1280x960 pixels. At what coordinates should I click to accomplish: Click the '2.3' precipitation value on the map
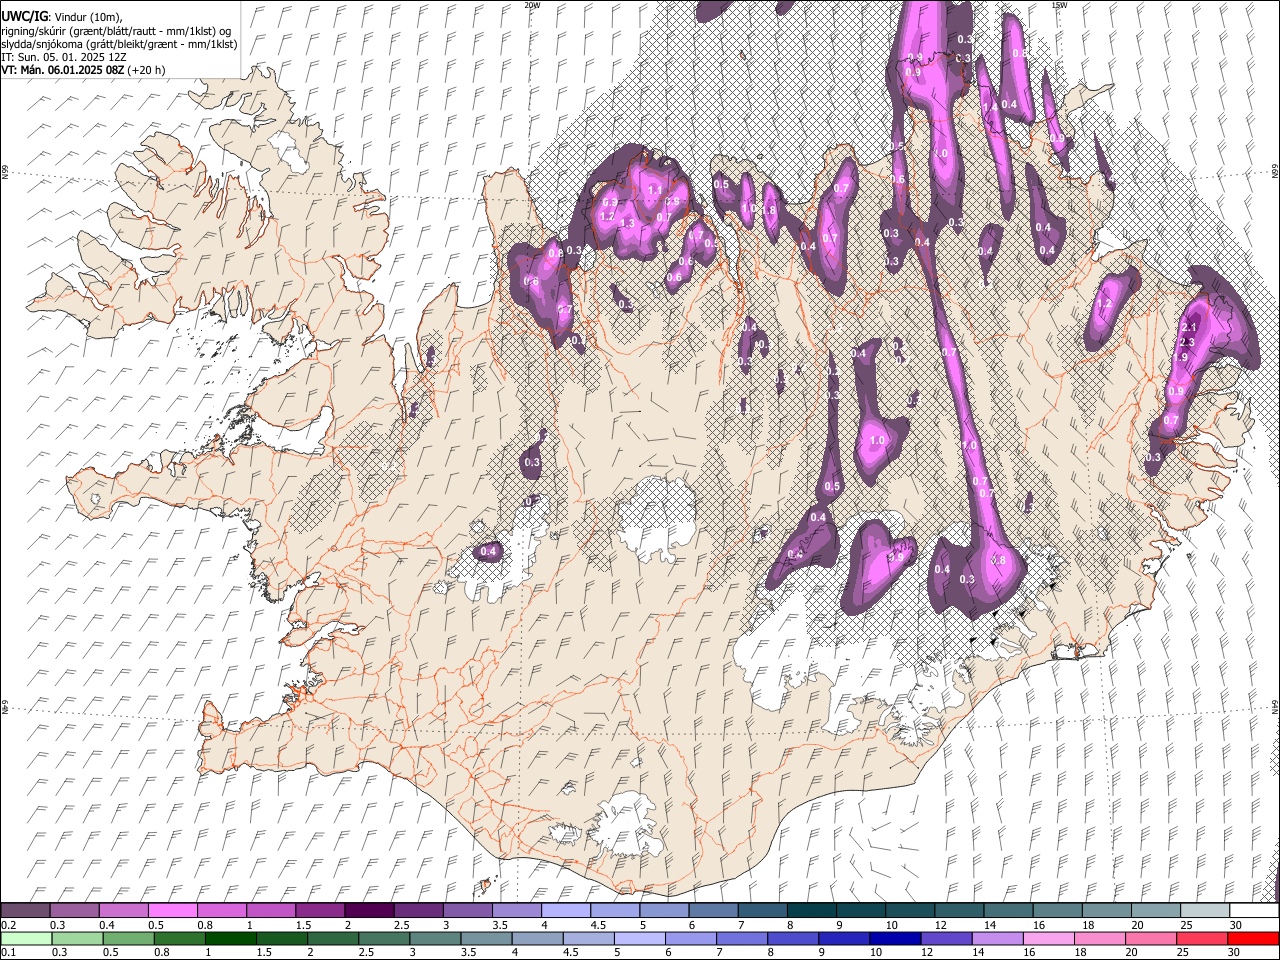[x=1188, y=343]
